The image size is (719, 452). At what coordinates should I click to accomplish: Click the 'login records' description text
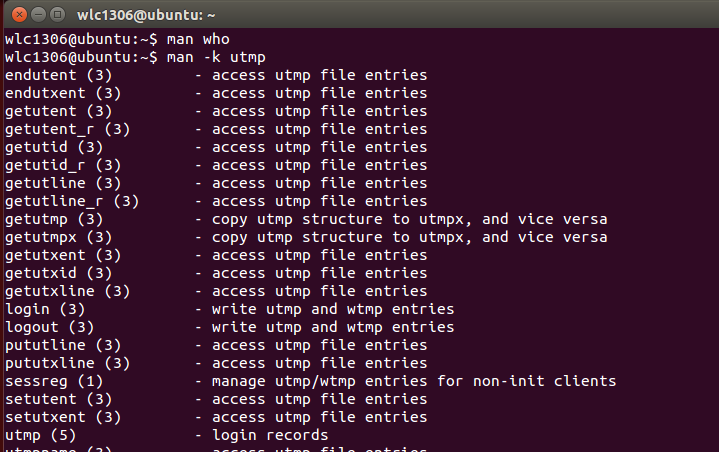(270, 435)
